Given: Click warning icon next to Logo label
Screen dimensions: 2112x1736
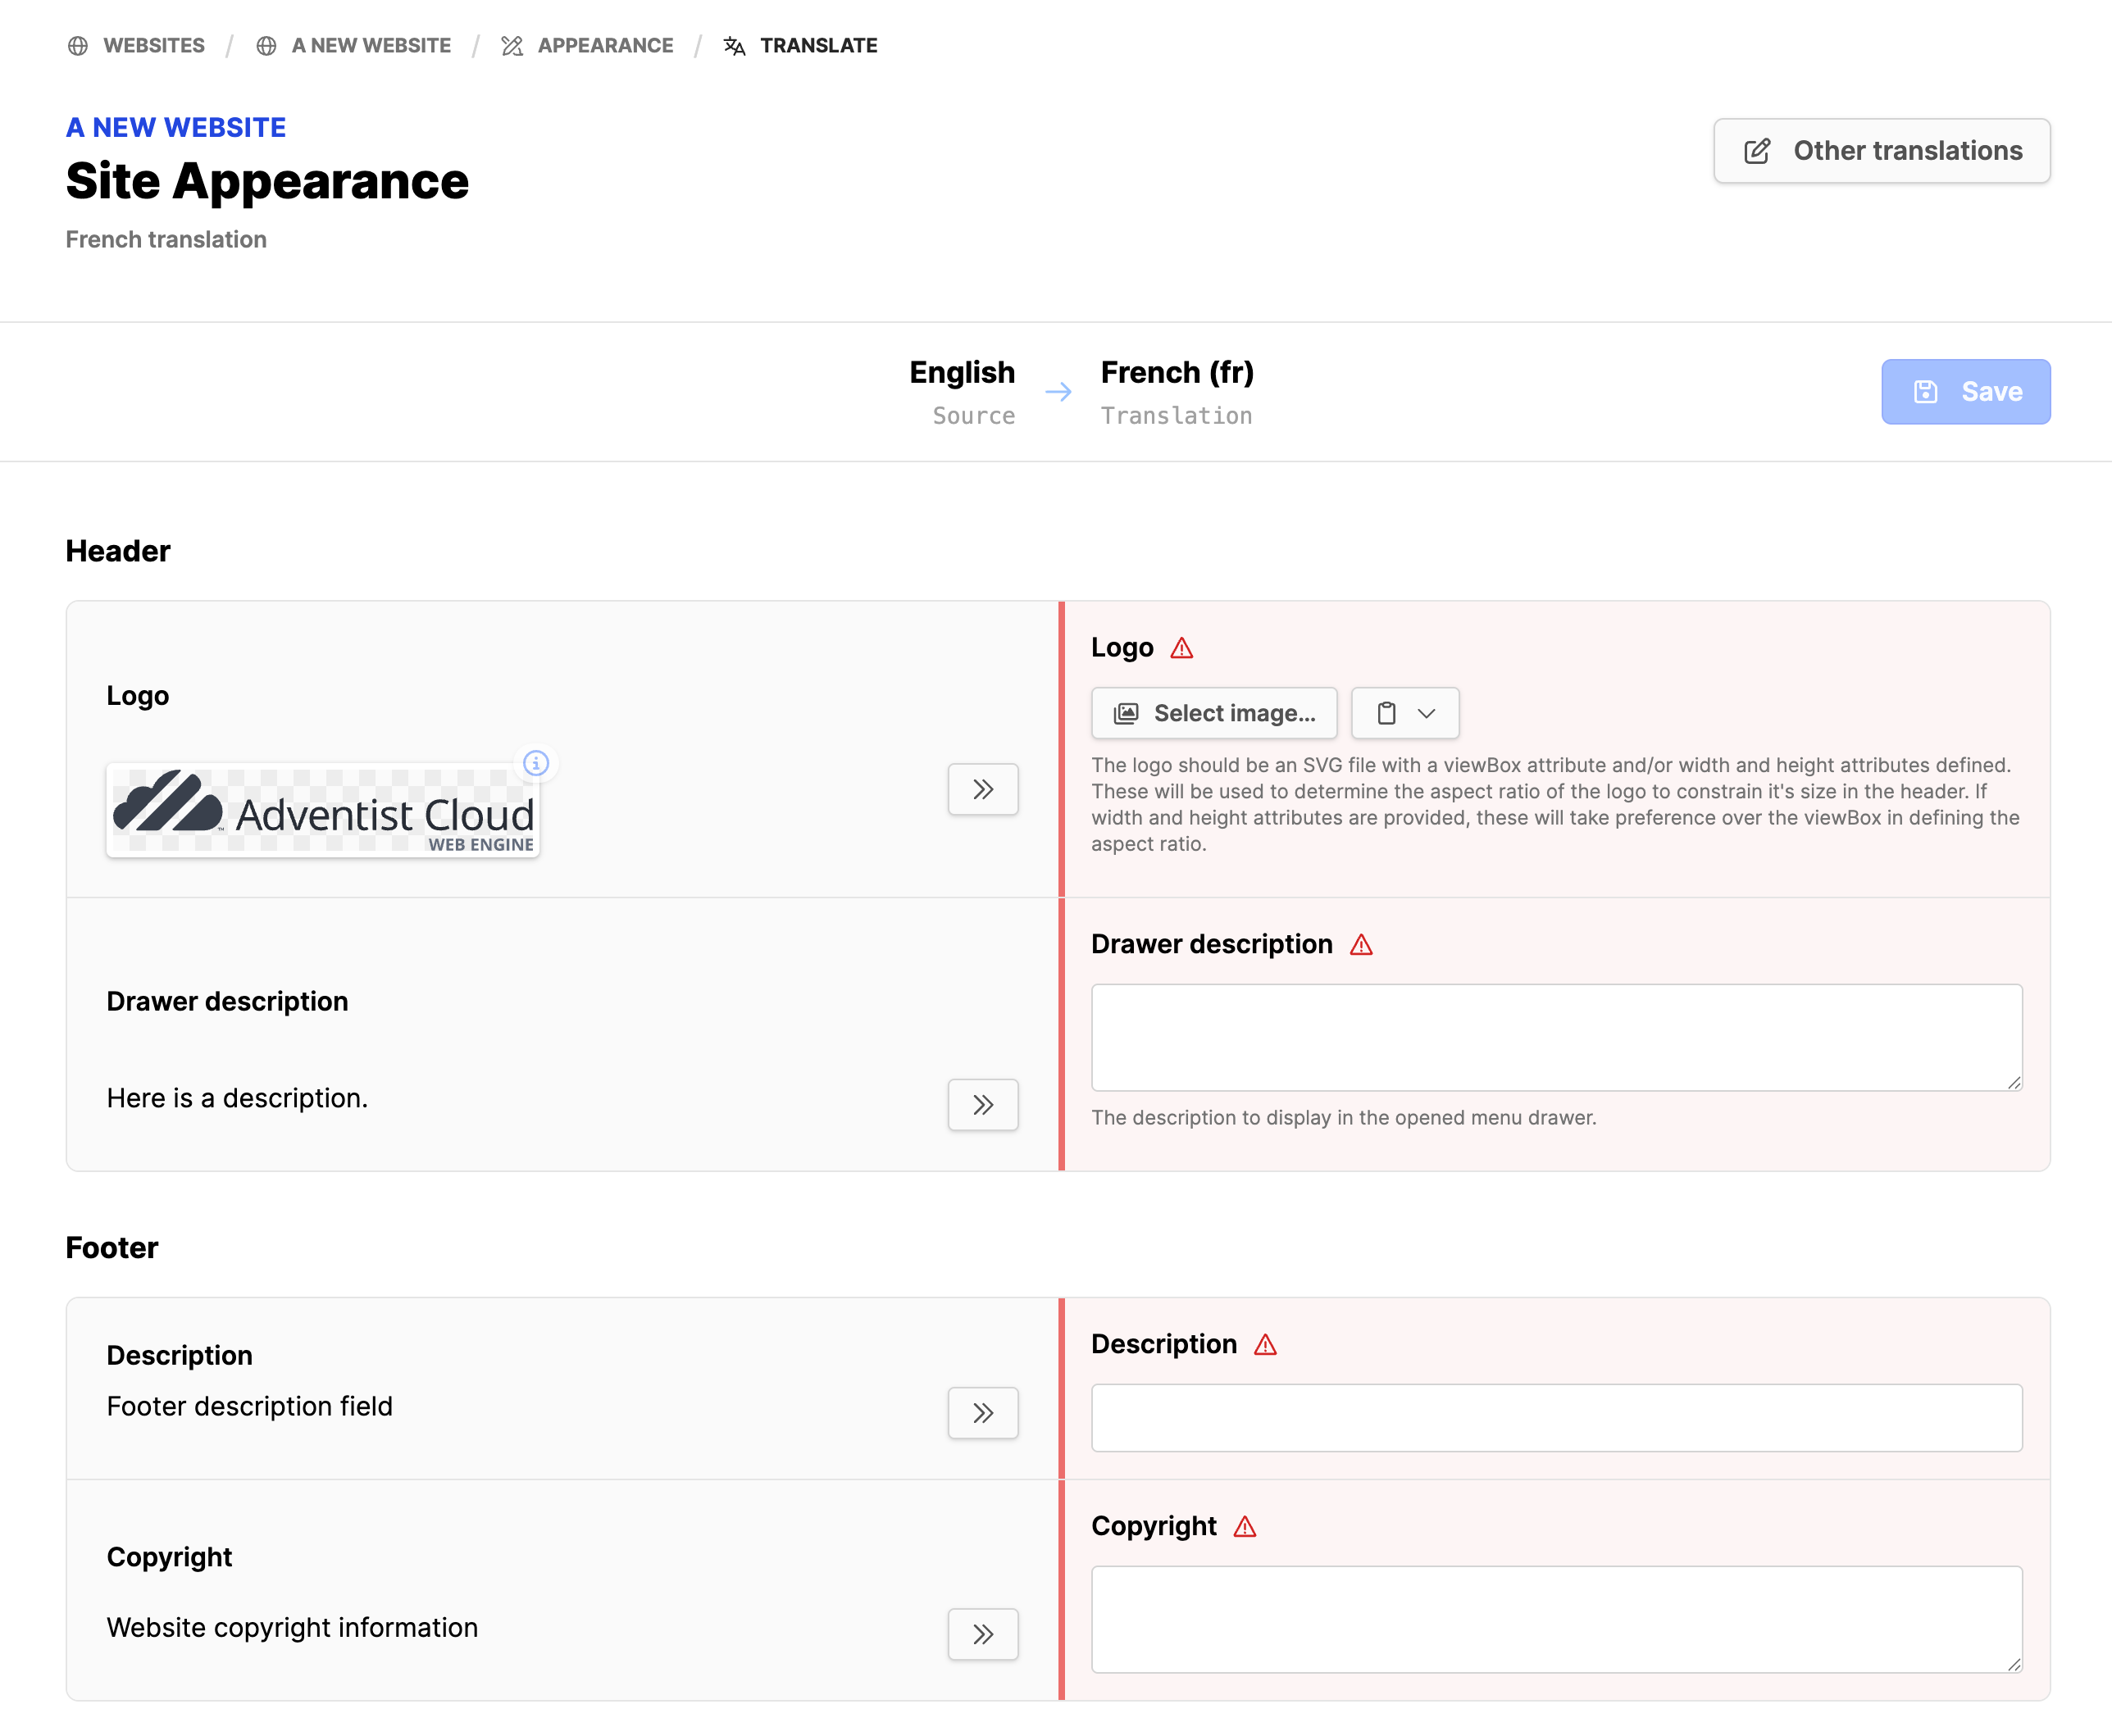Looking at the screenshot, I should pos(1182,648).
